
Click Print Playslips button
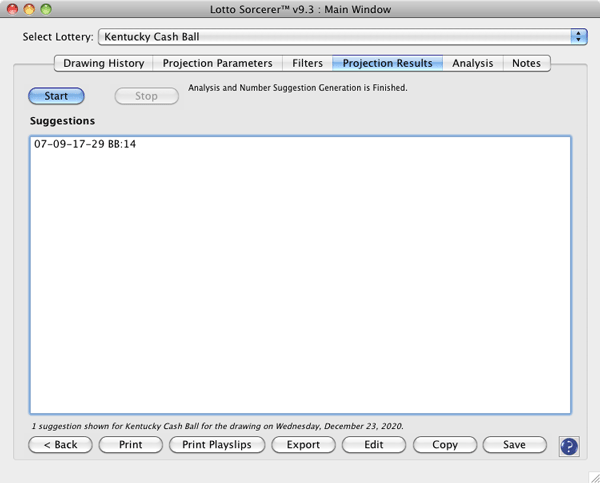coord(217,445)
